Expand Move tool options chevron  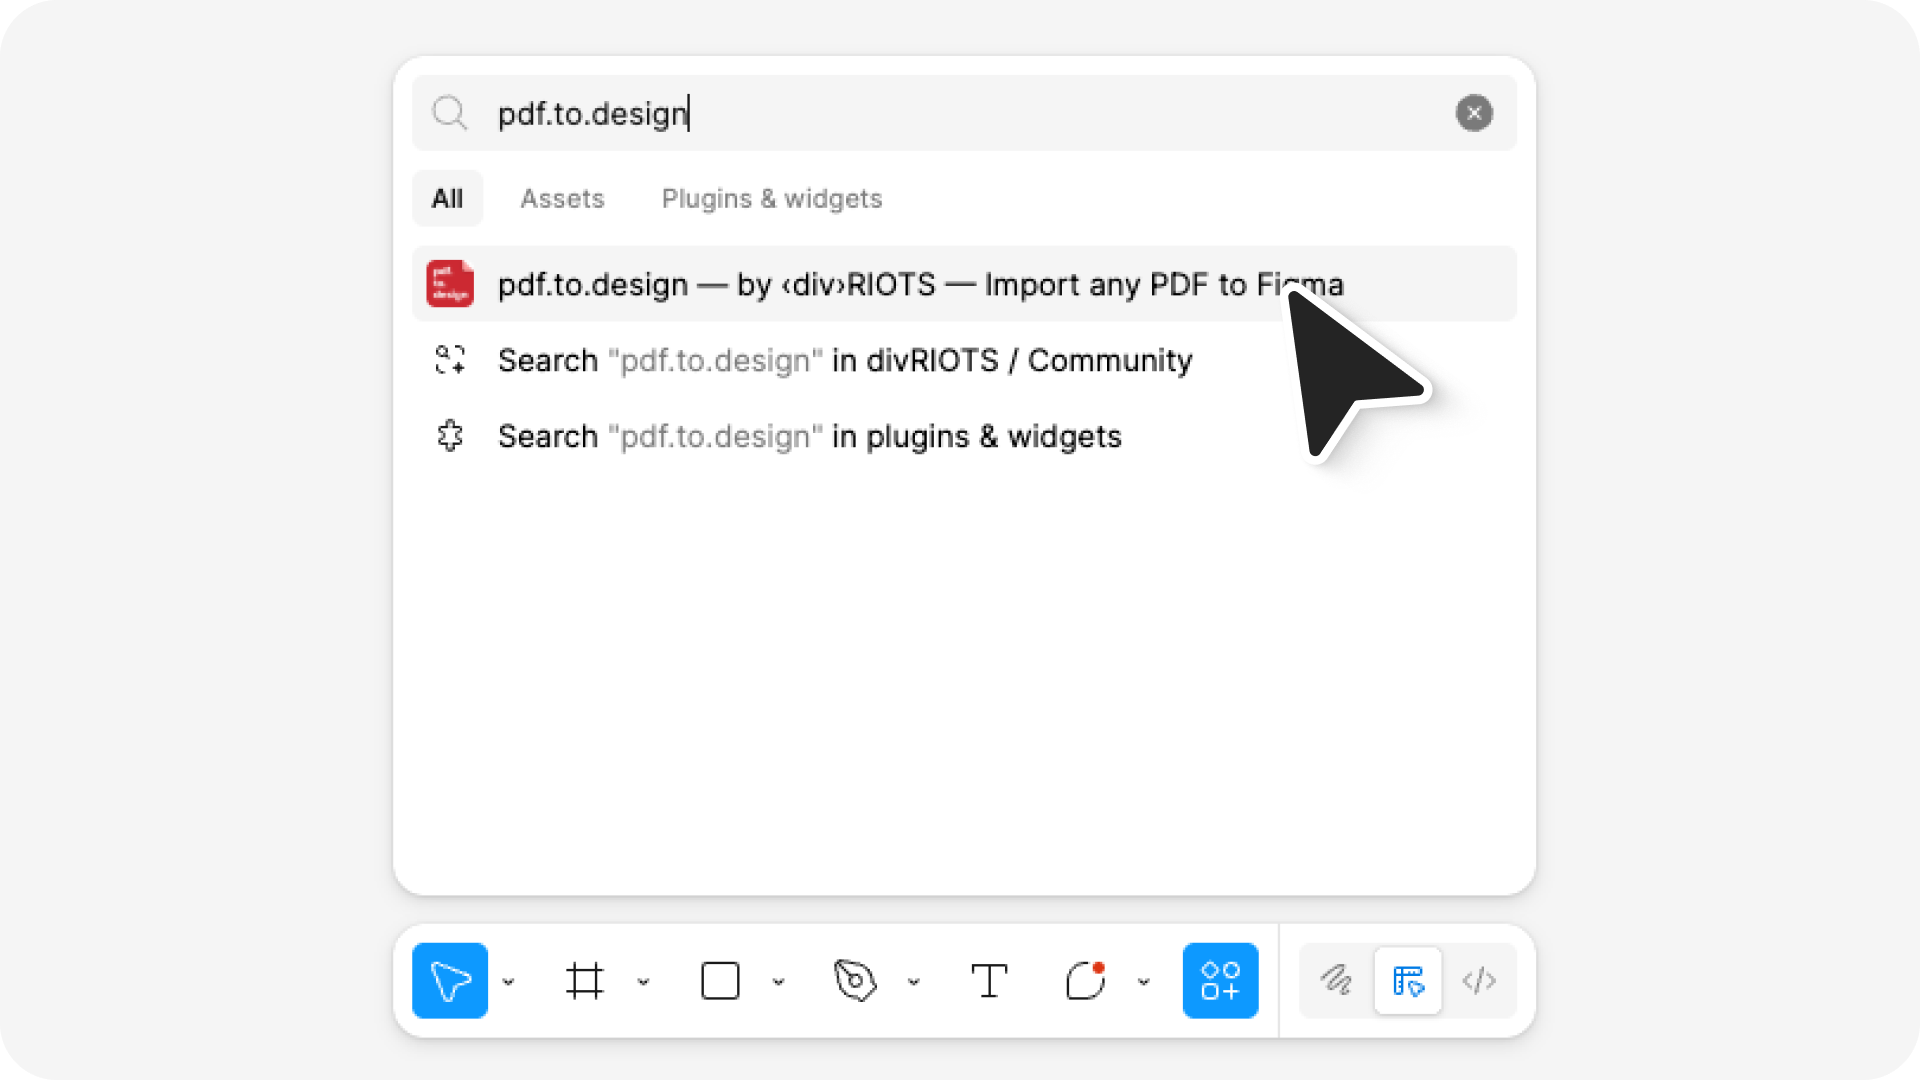[508, 982]
